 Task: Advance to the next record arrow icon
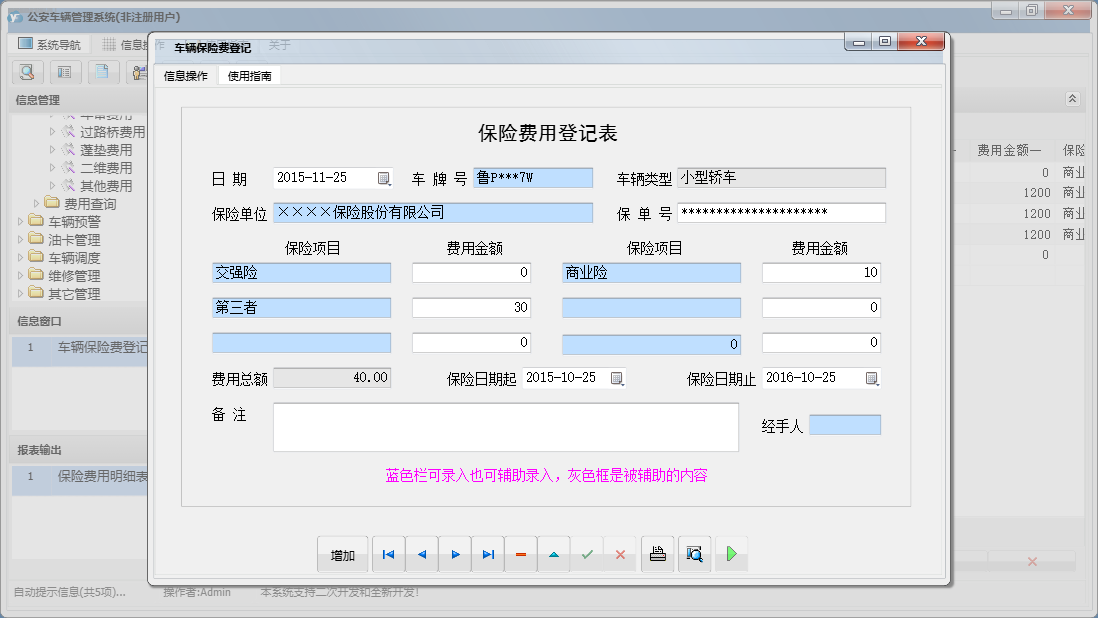(x=454, y=553)
